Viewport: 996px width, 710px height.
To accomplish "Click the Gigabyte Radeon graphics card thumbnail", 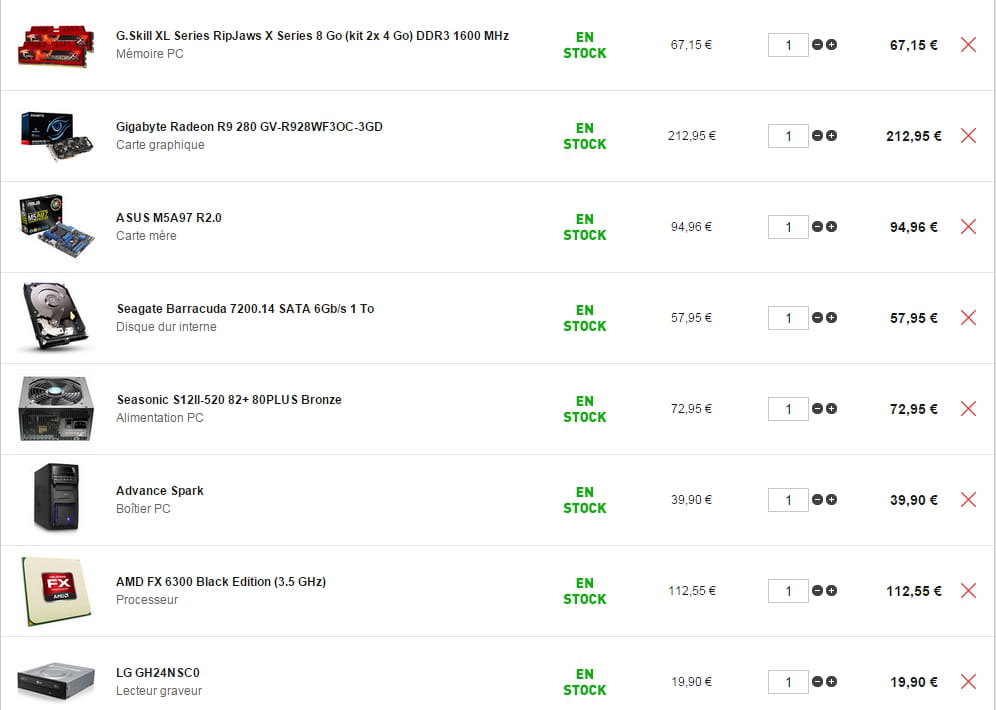I will pos(57,136).
